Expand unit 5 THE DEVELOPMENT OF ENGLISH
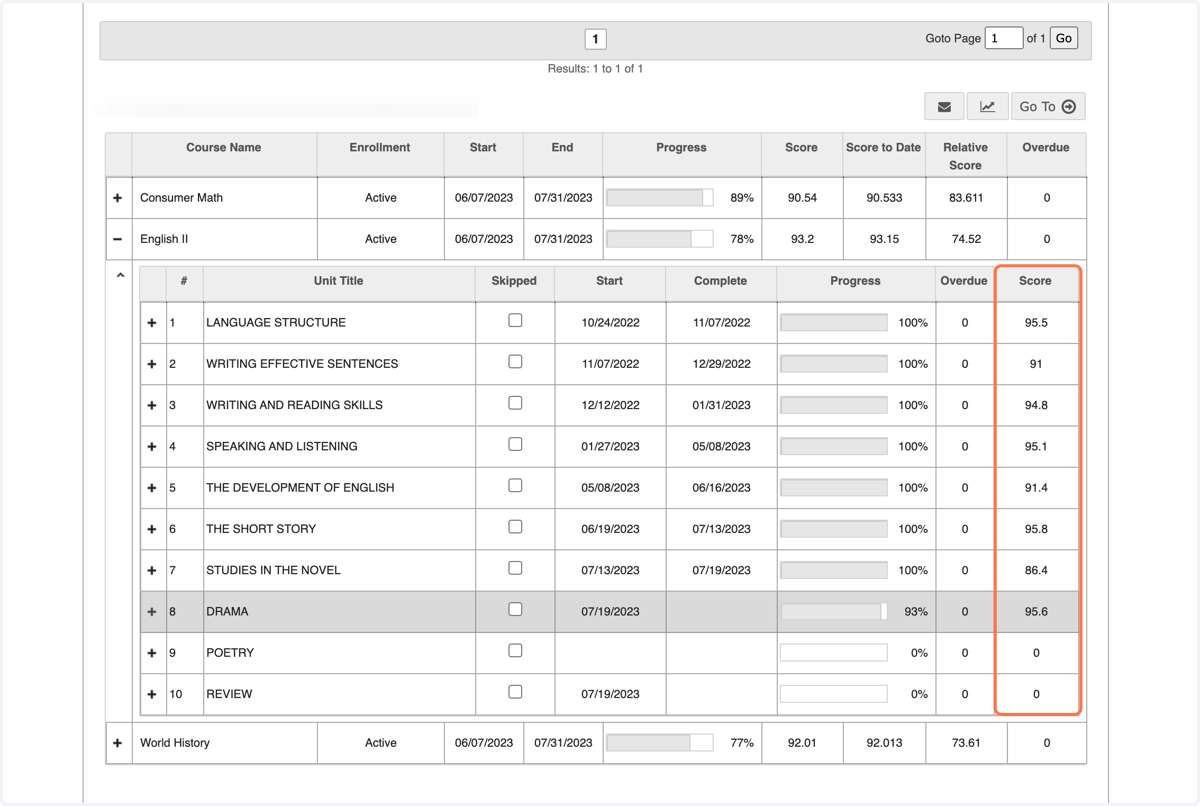 [x=152, y=488]
